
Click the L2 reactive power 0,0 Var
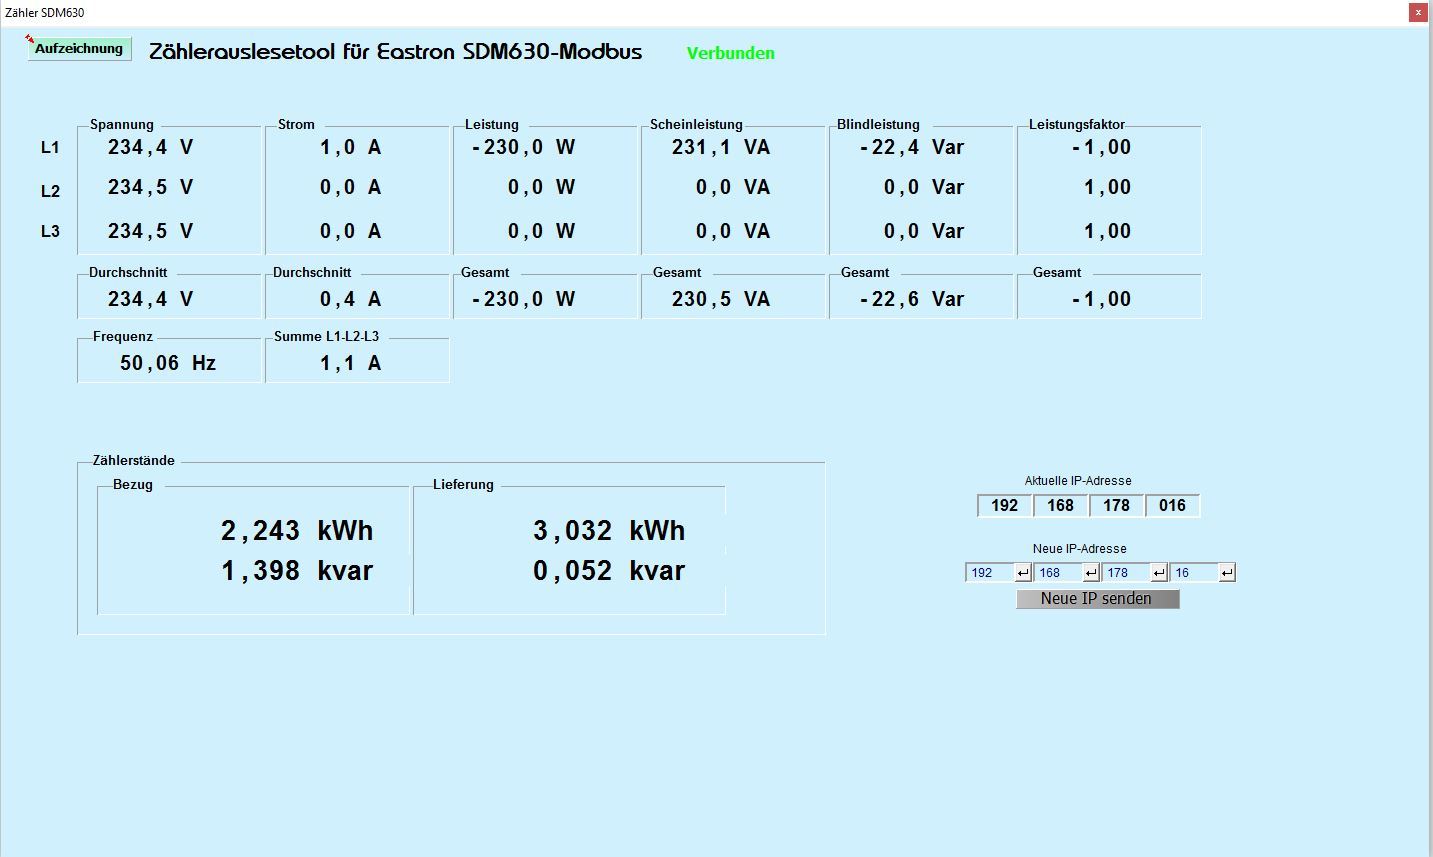coord(924,187)
